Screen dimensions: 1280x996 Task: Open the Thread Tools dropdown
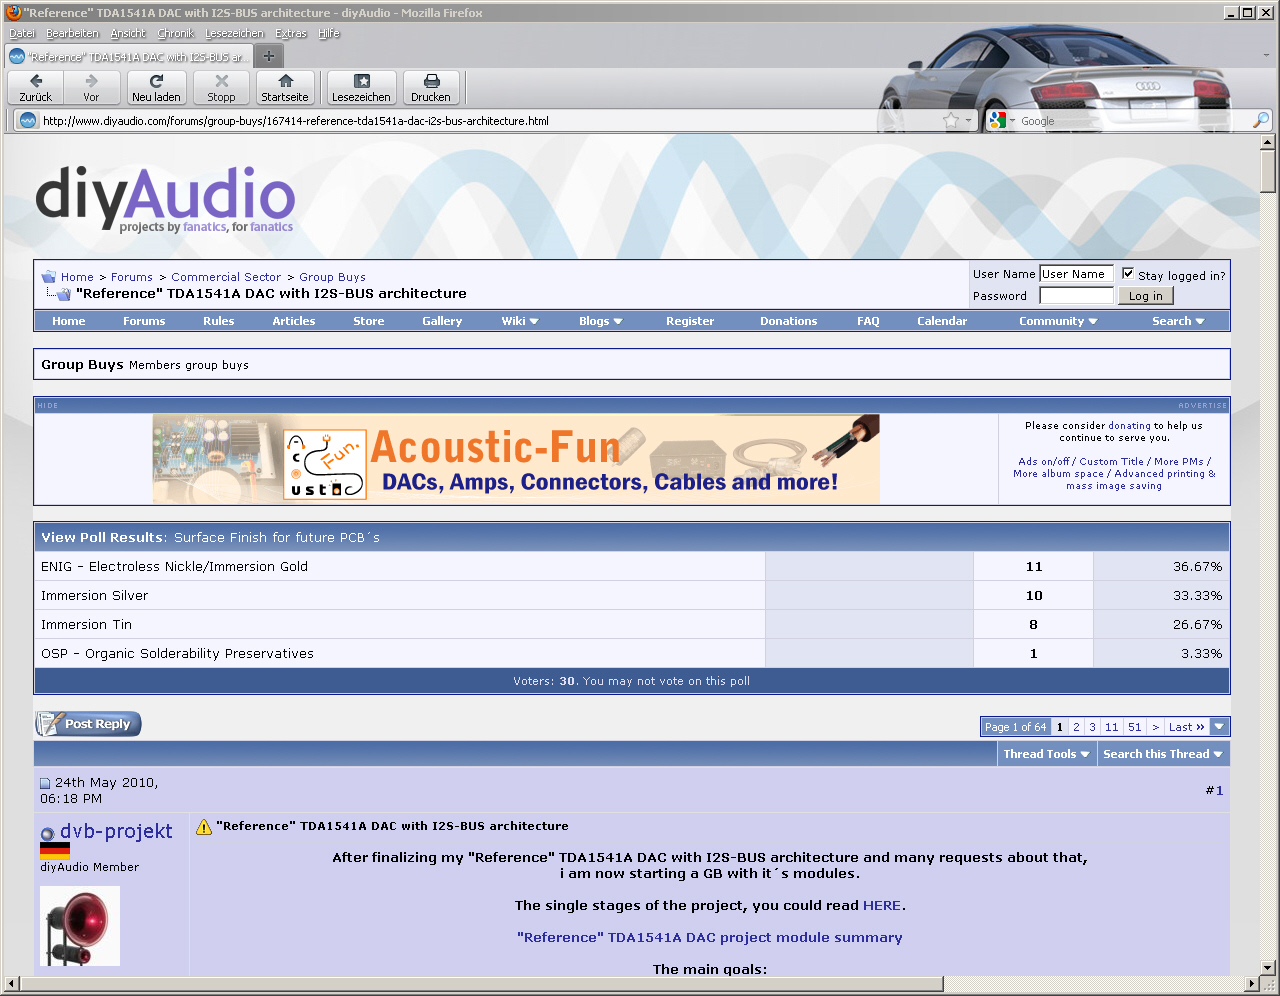click(1046, 754)
